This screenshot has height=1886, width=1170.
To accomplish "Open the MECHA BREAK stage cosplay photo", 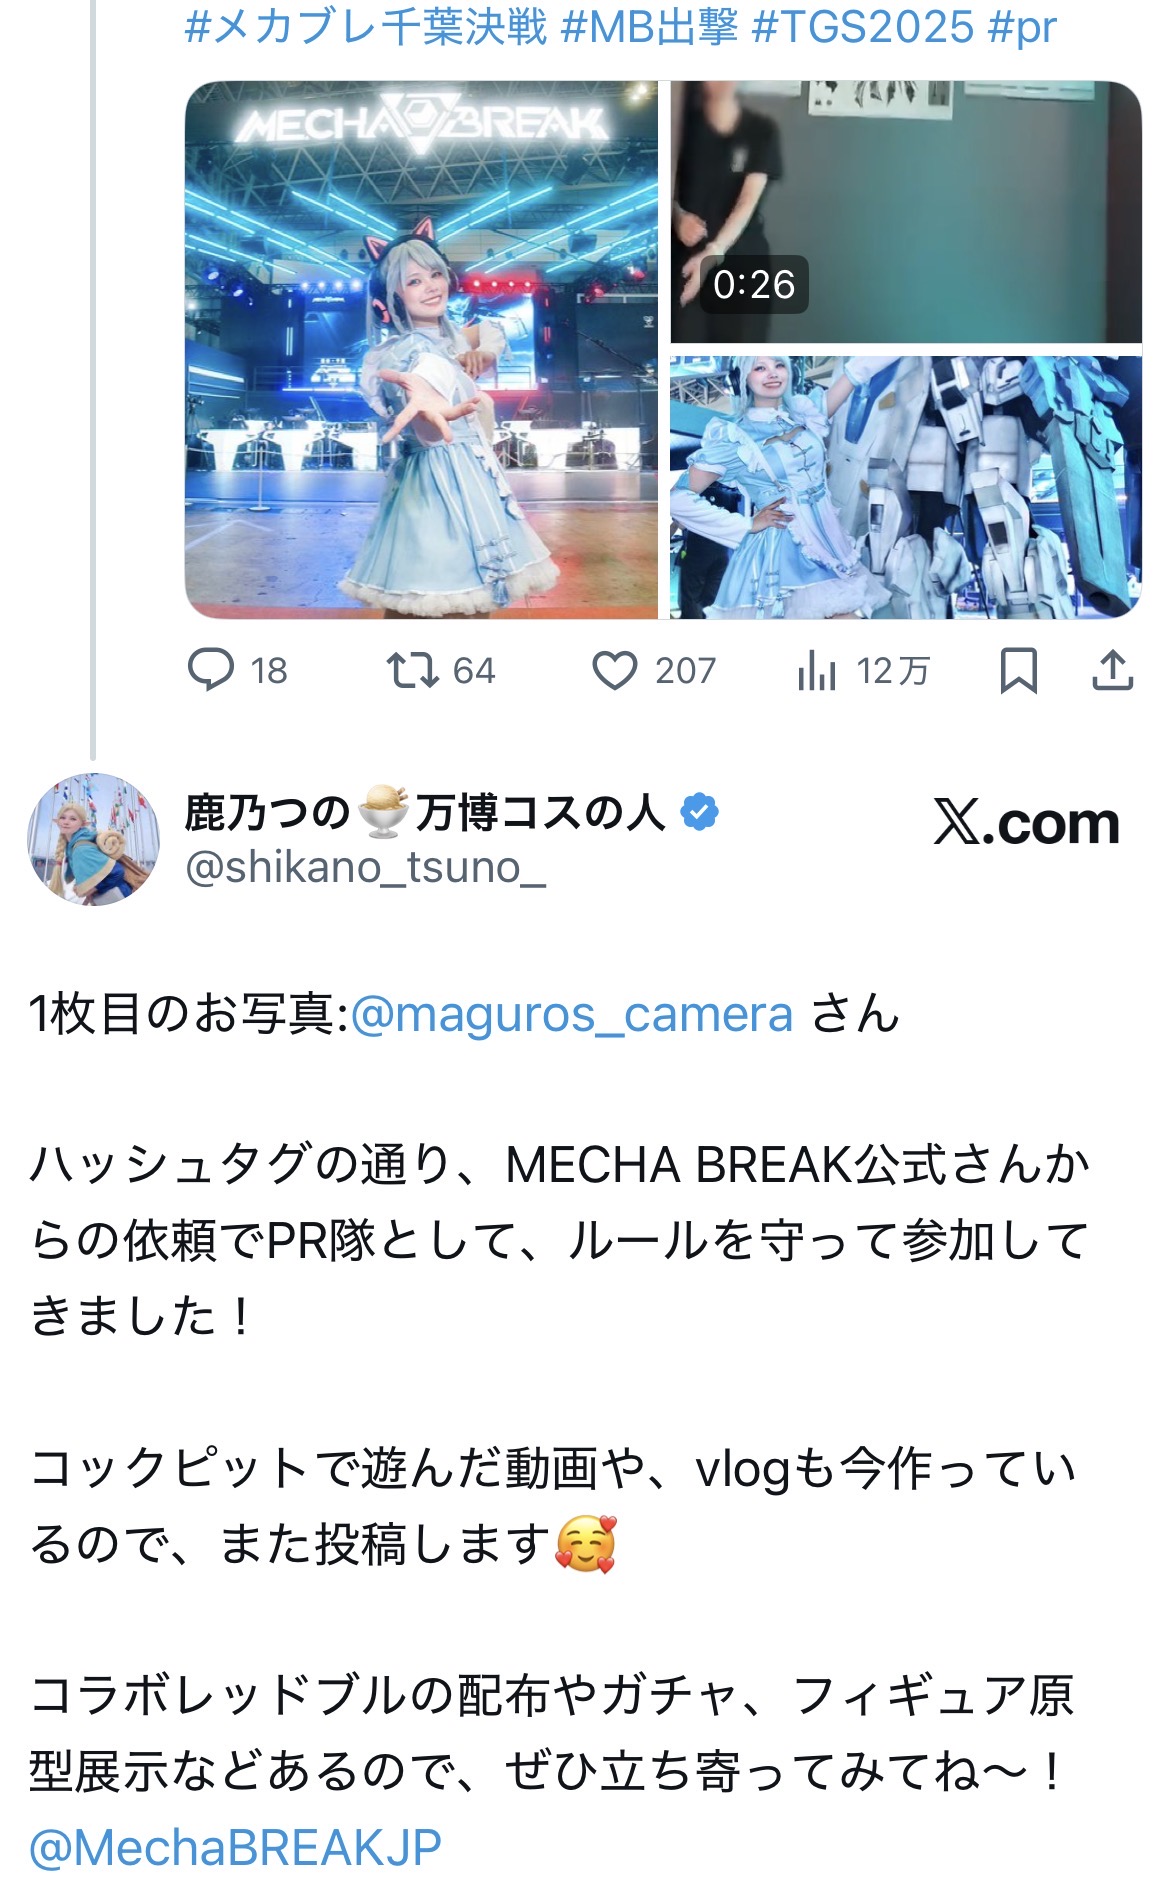I will pos(421,350).
